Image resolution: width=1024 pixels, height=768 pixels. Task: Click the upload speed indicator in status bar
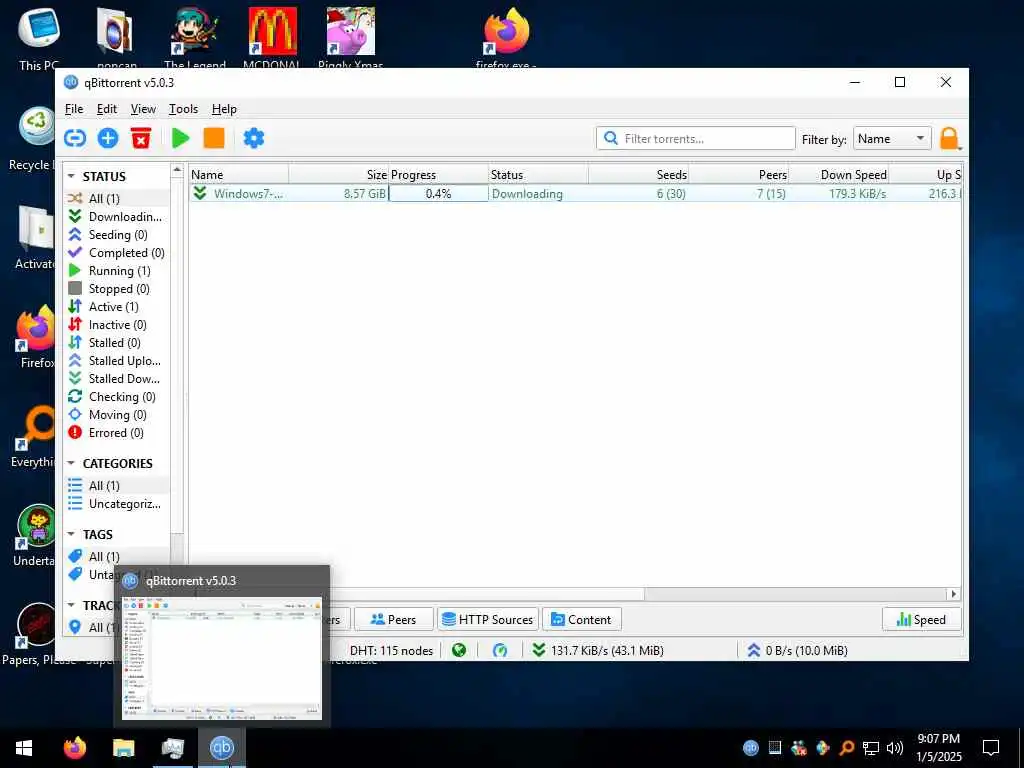tap(797, 650)
